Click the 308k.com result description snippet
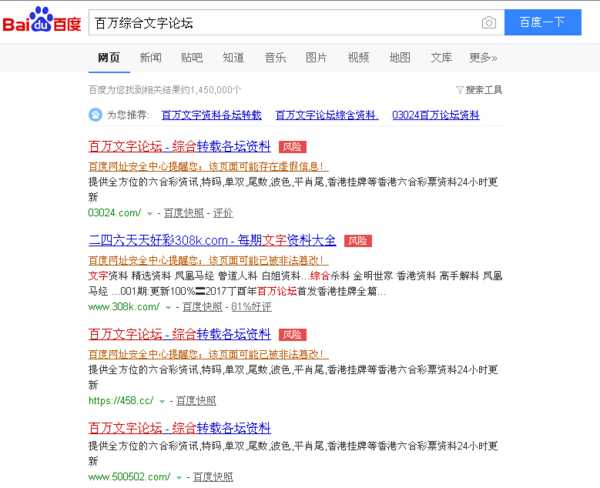This screenshot has height=488, width=600. [295, 284]
